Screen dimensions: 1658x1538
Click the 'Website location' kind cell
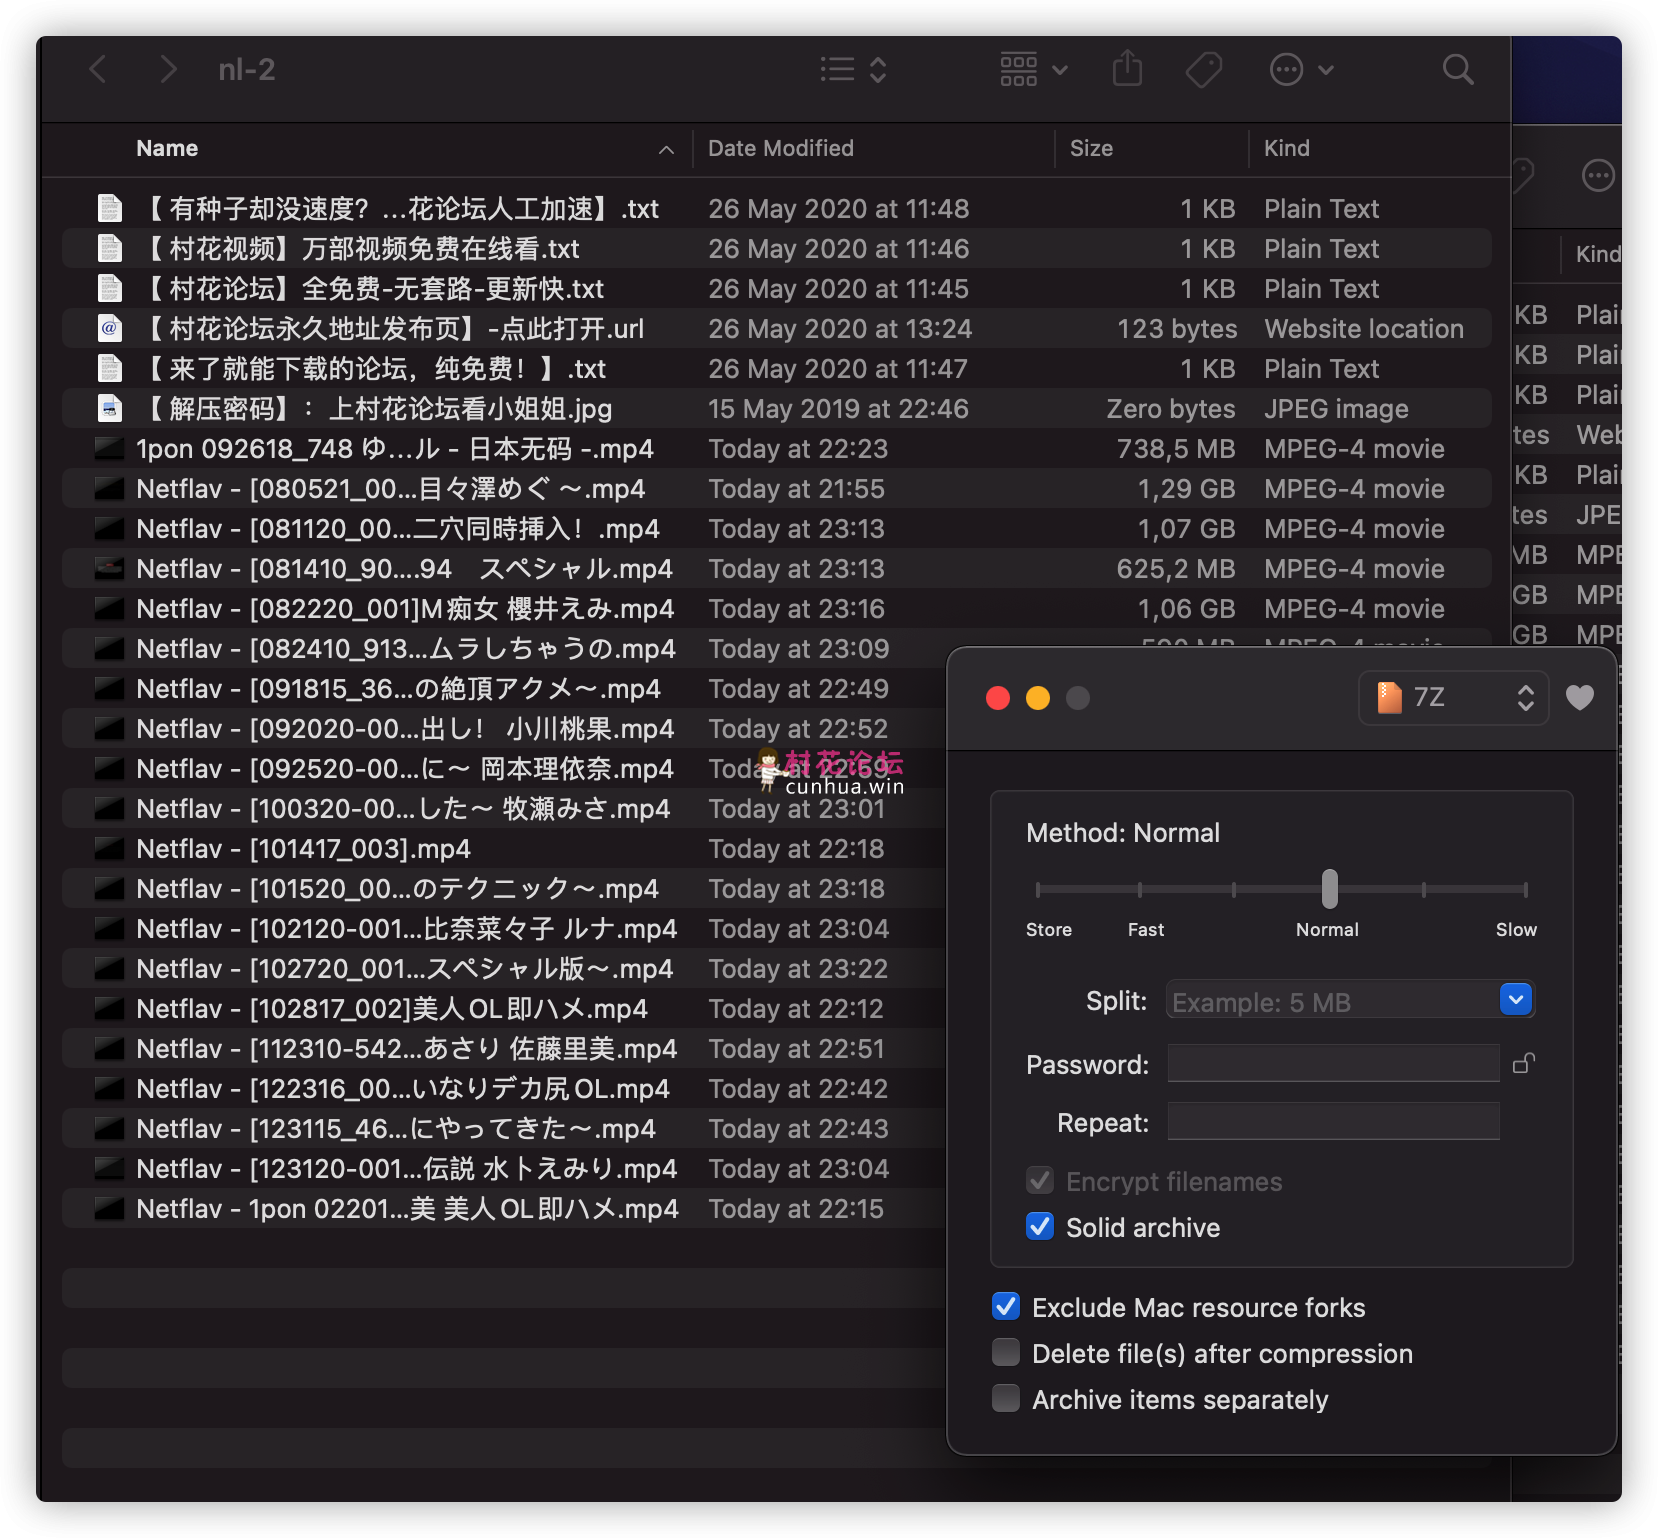coord(1364,328)
